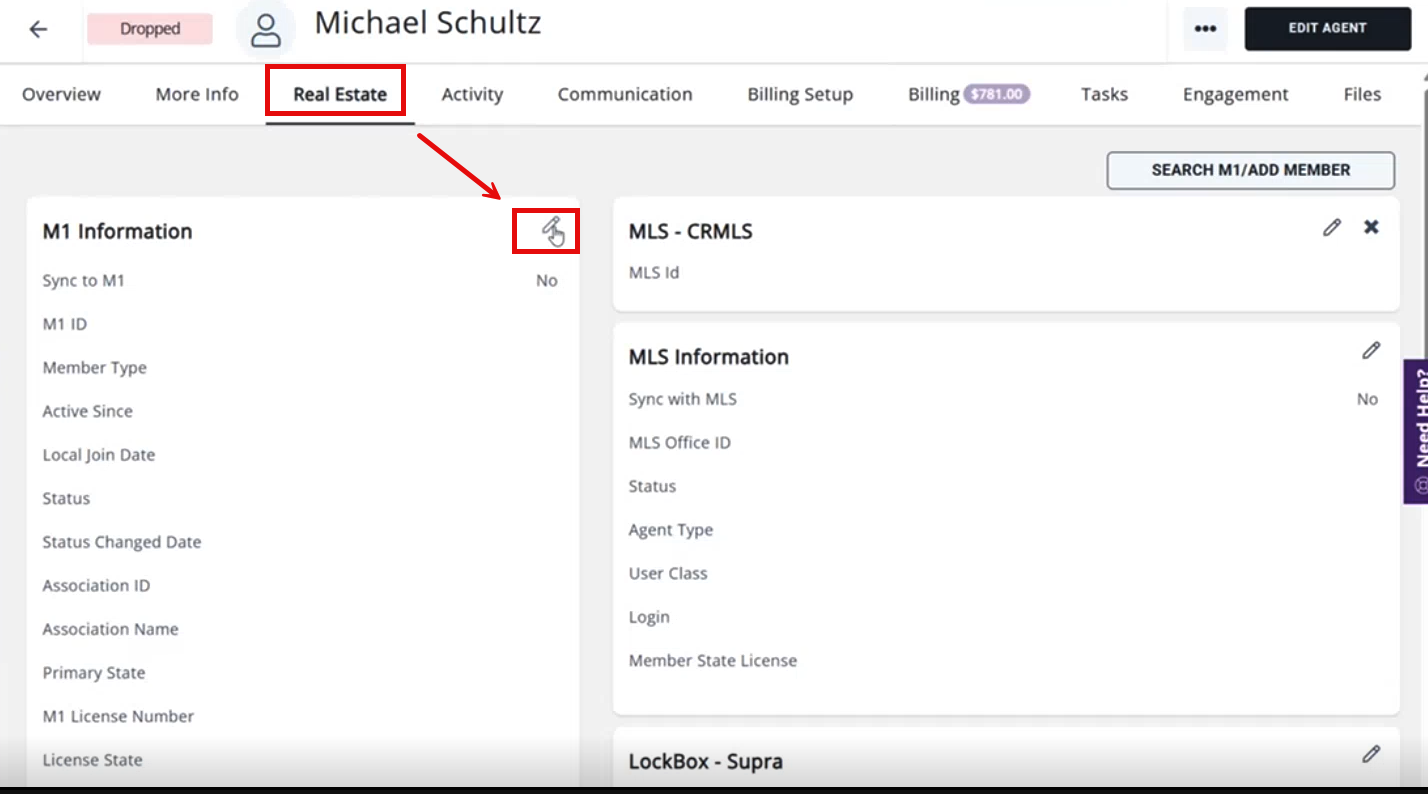The height and width of the screenshot is (794, 1428).
Task: Click the License State label
Action: click(x=92, y=760)
